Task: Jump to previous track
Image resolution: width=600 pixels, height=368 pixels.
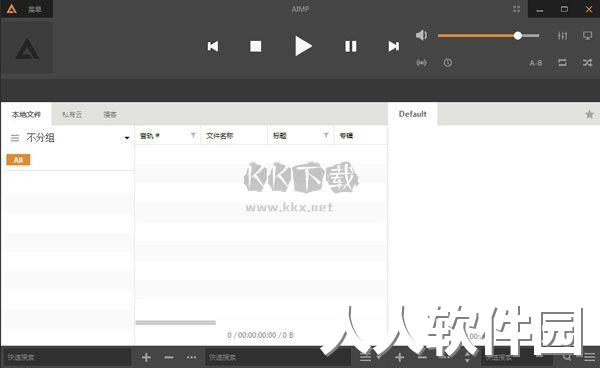Action: point(213,46)
